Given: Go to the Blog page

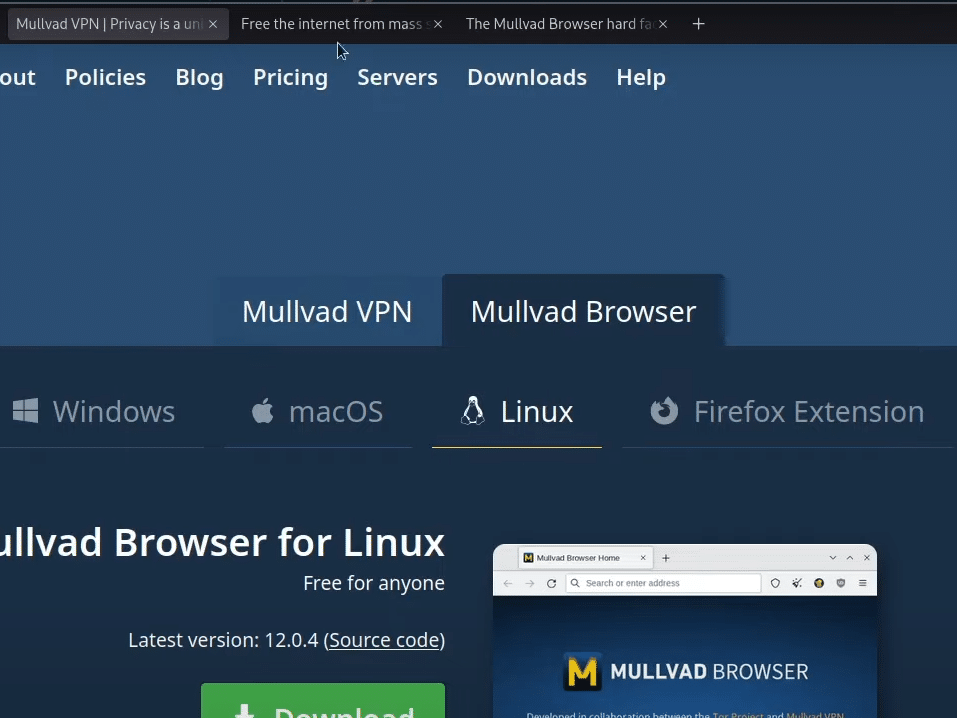Looking at the screenshot, I should click(199, 77).
